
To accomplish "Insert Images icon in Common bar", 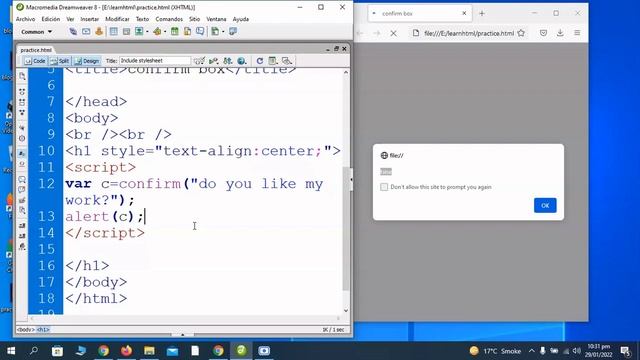I will click(x=139, y=31).
